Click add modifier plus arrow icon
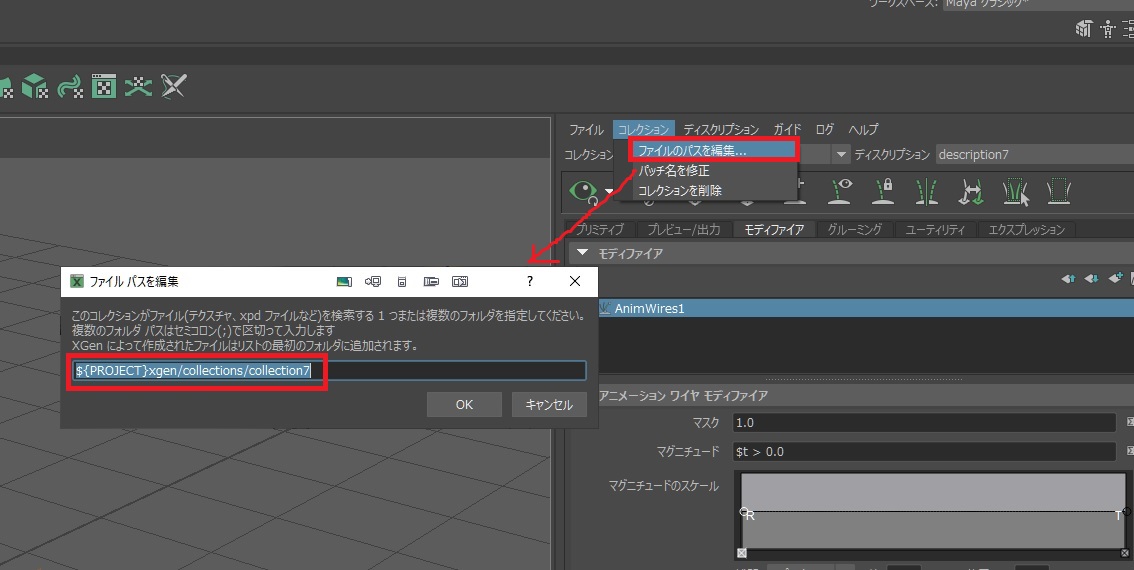The height and width of the screenshot is (570, 1134). [1115, 278]
